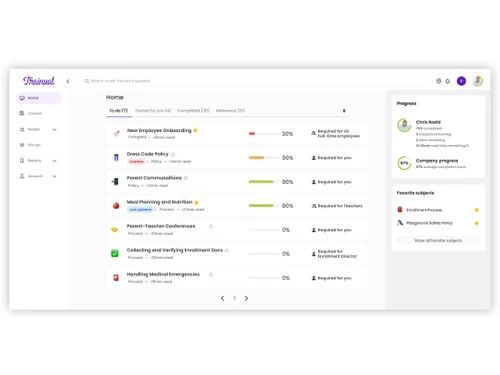The height and width of the screenshot is (375, 500).
Task: Click the New Employee Onboarding emoji icon
Action: coord(116,134)
